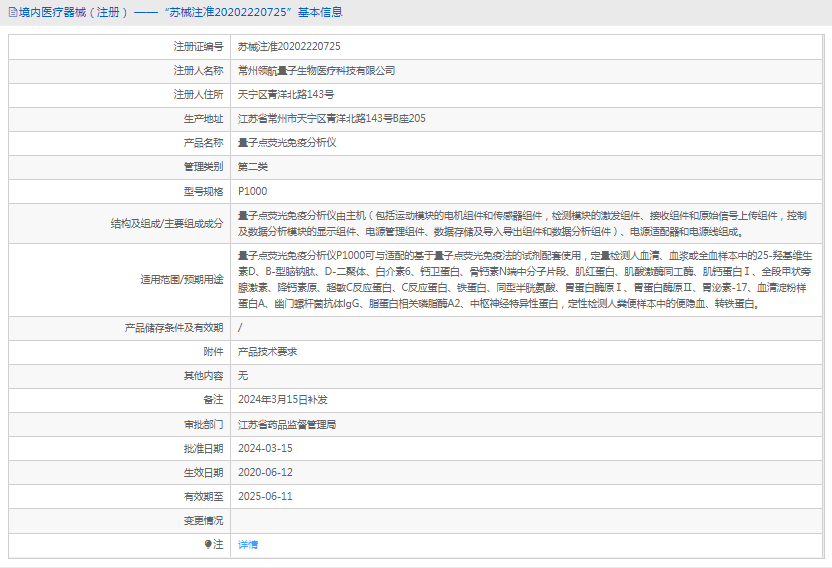Image resolution: width=832 pixels, height=568 pixels.
Task: Click the 批准日期 label
Action: pyautogui.click(x=203, y=449)
